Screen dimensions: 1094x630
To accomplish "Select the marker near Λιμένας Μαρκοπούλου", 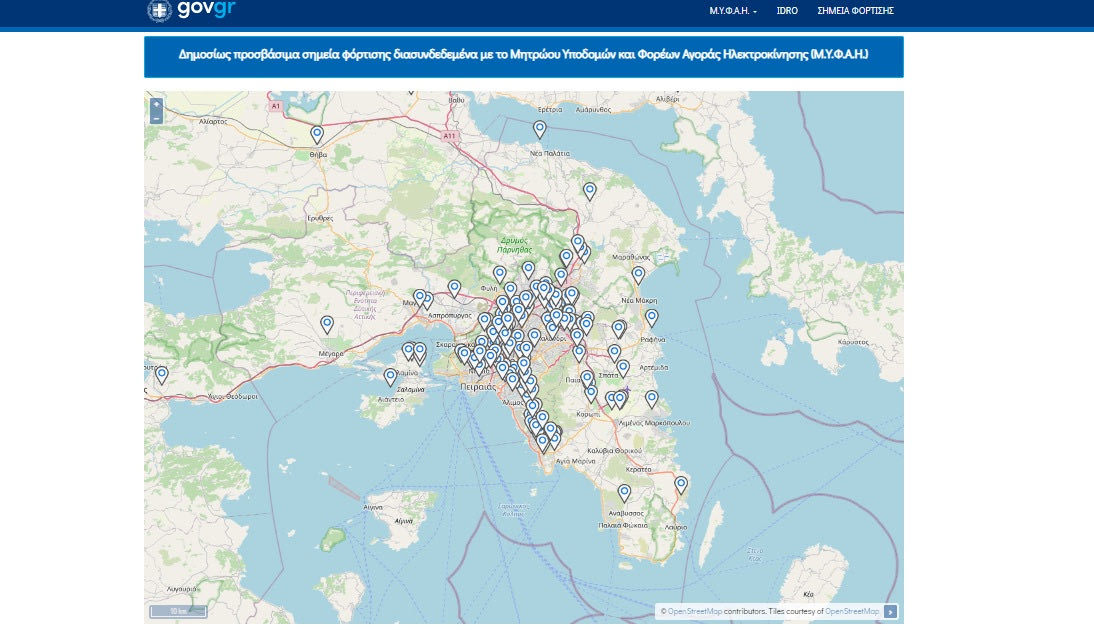I will pos(652,398).
